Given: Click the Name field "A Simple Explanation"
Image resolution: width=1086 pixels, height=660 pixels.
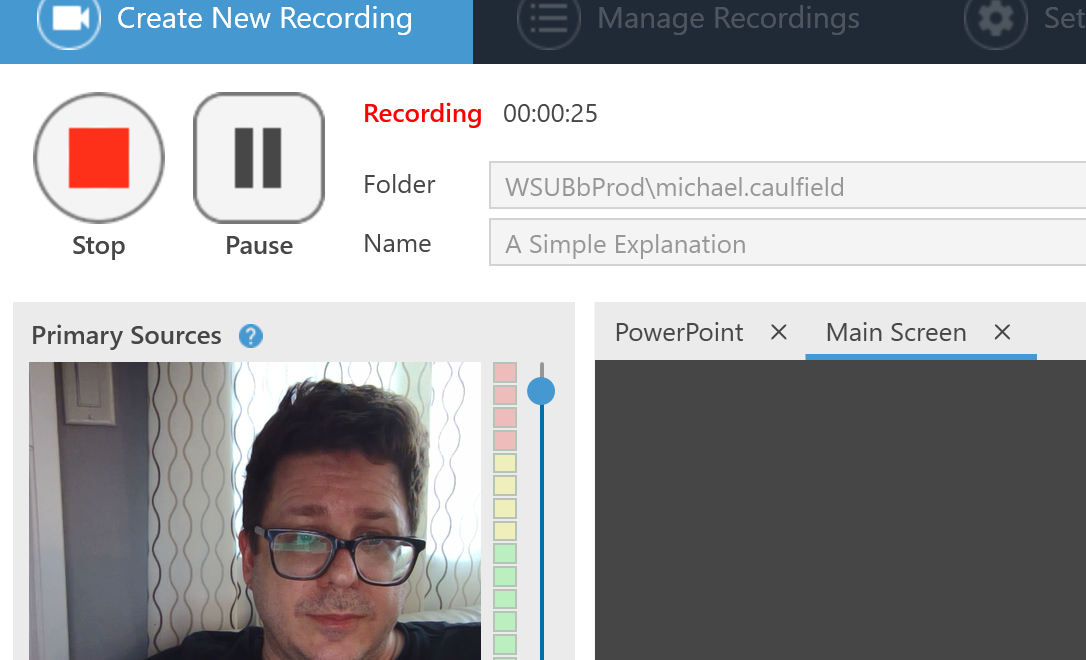Looking at the screenshot, I should pyautogui.click(x=787, y=245).
